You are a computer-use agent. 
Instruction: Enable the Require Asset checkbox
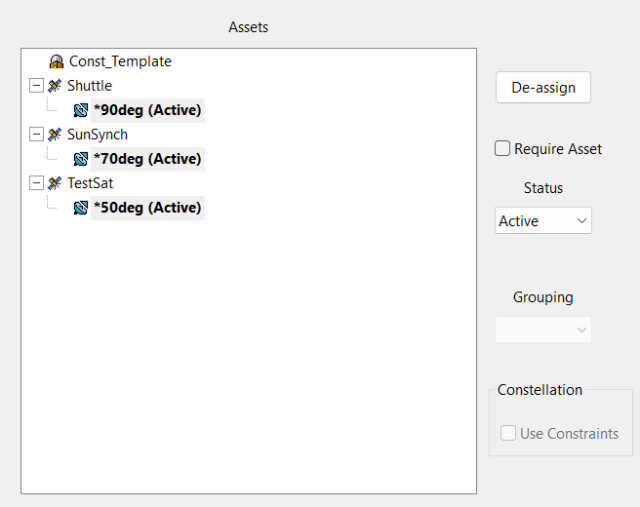click(x=503, y=149)
